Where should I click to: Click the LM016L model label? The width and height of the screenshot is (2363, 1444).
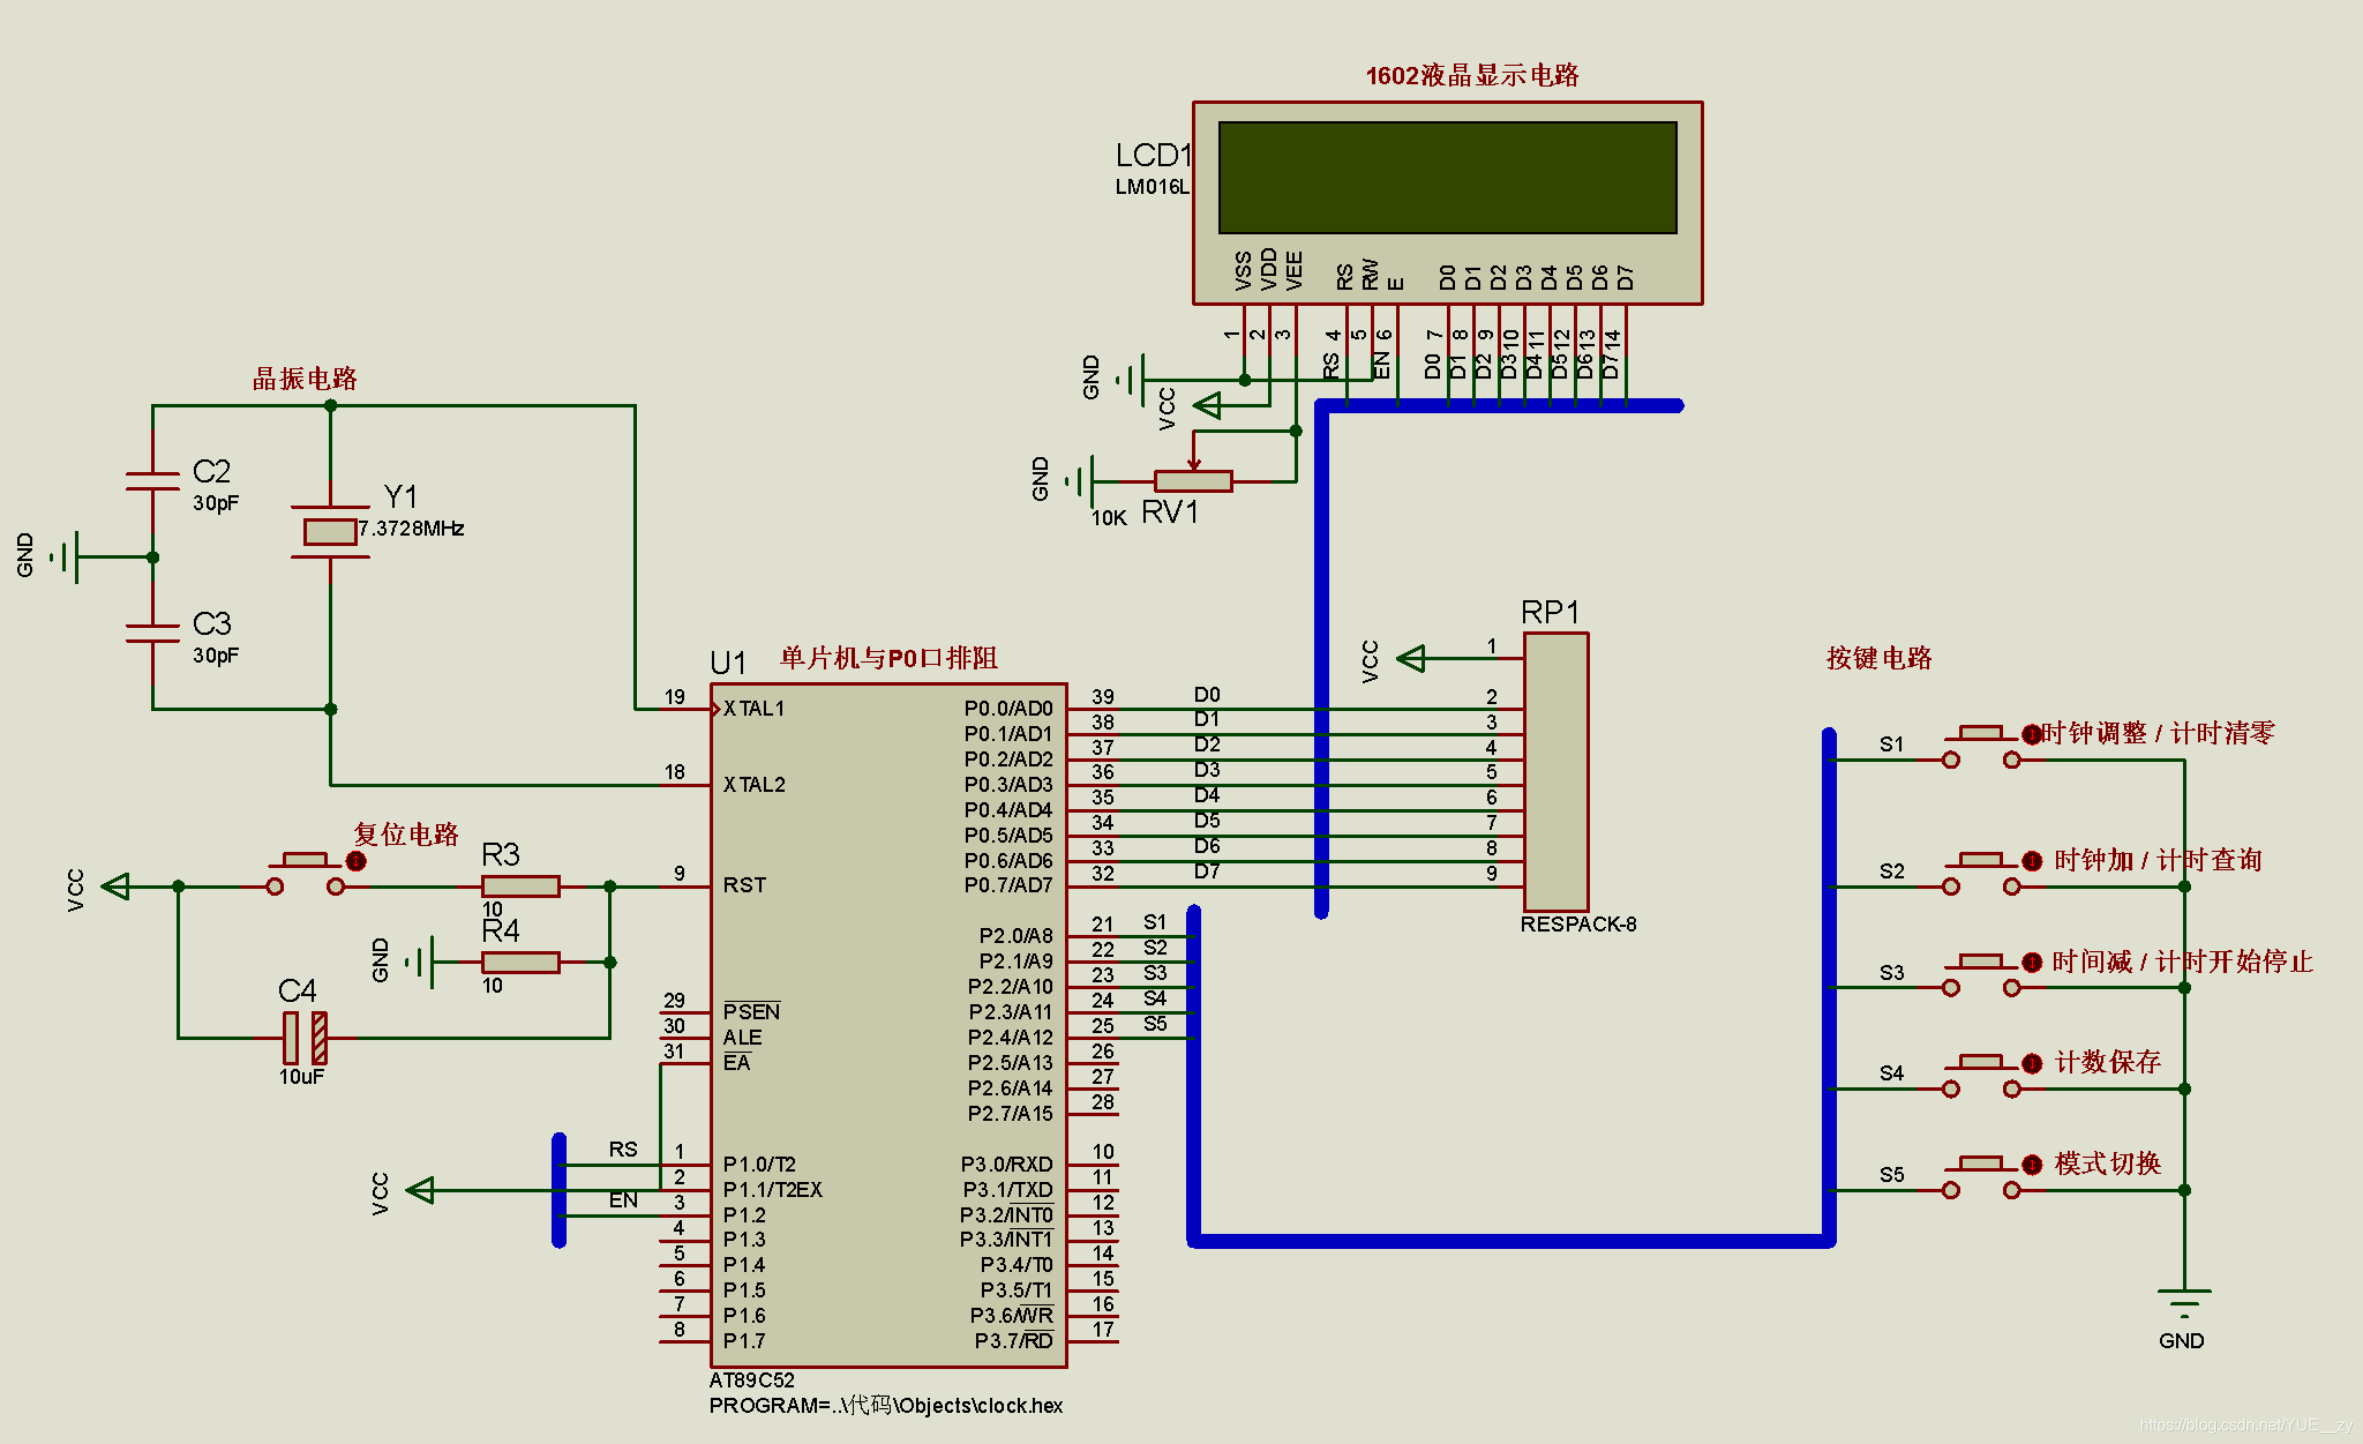coord(1153,187)
